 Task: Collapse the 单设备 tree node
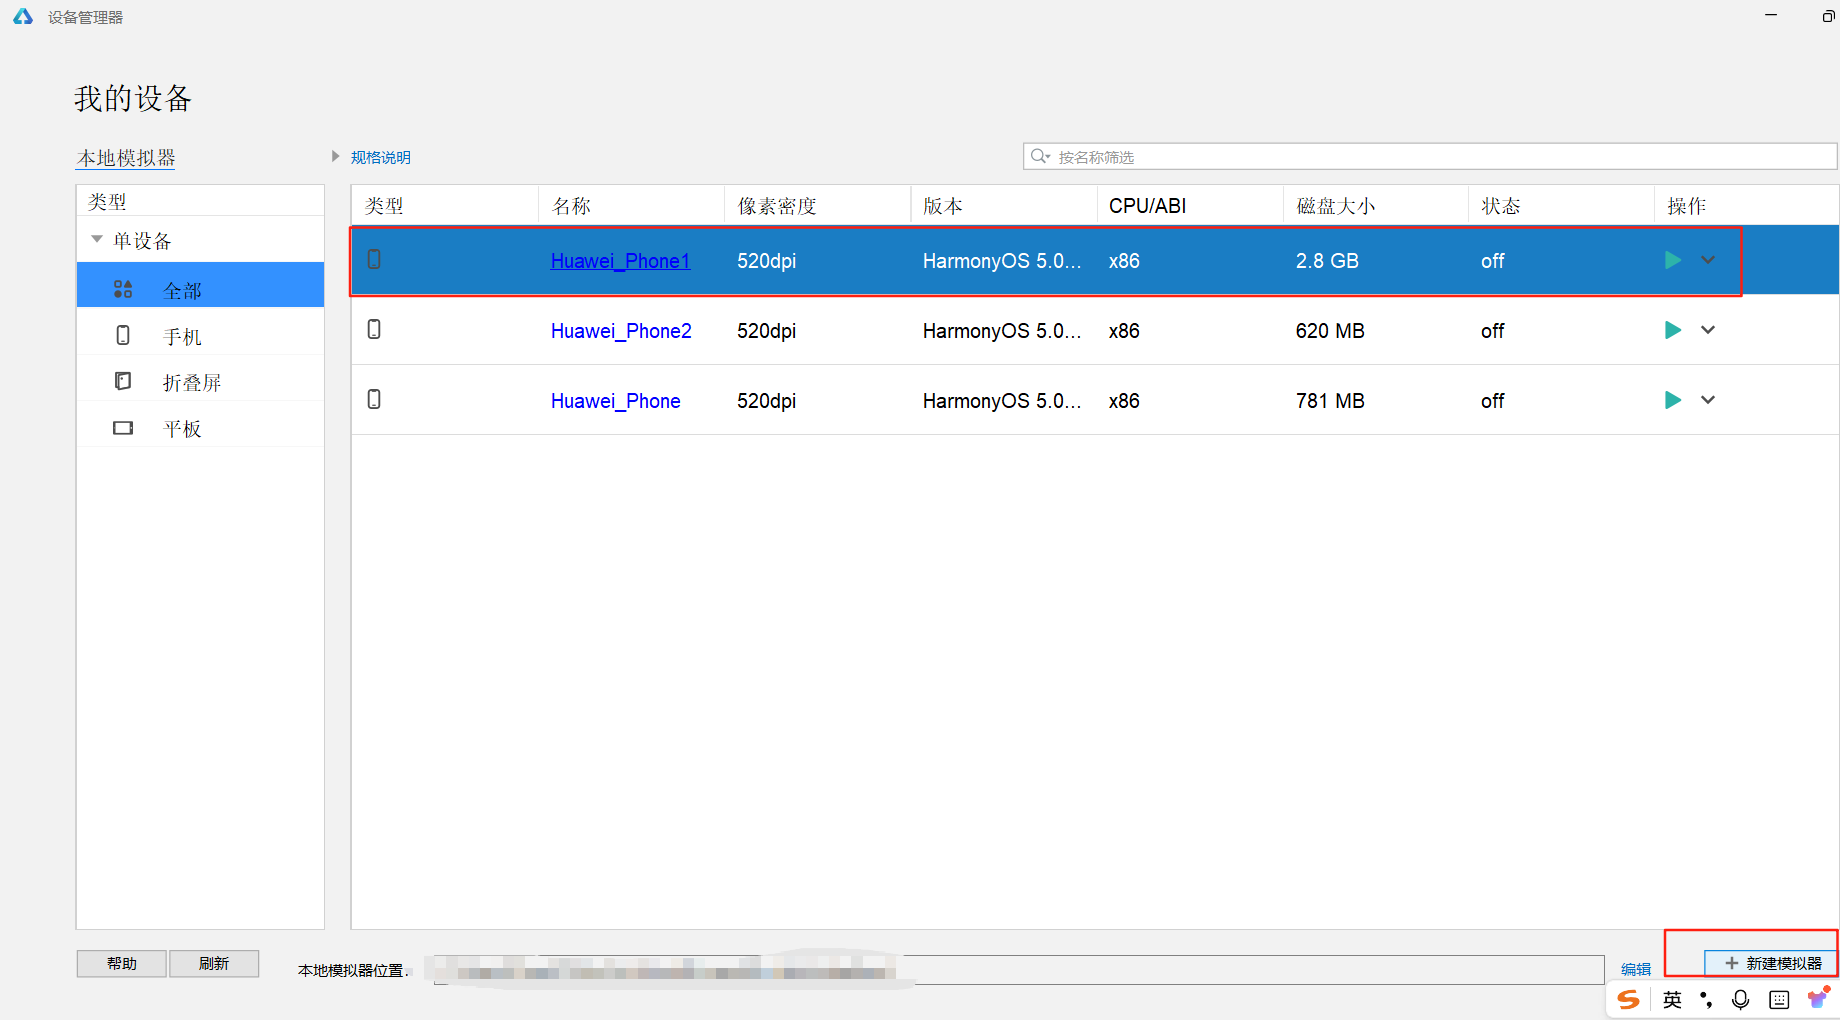[x=97, y=239]
